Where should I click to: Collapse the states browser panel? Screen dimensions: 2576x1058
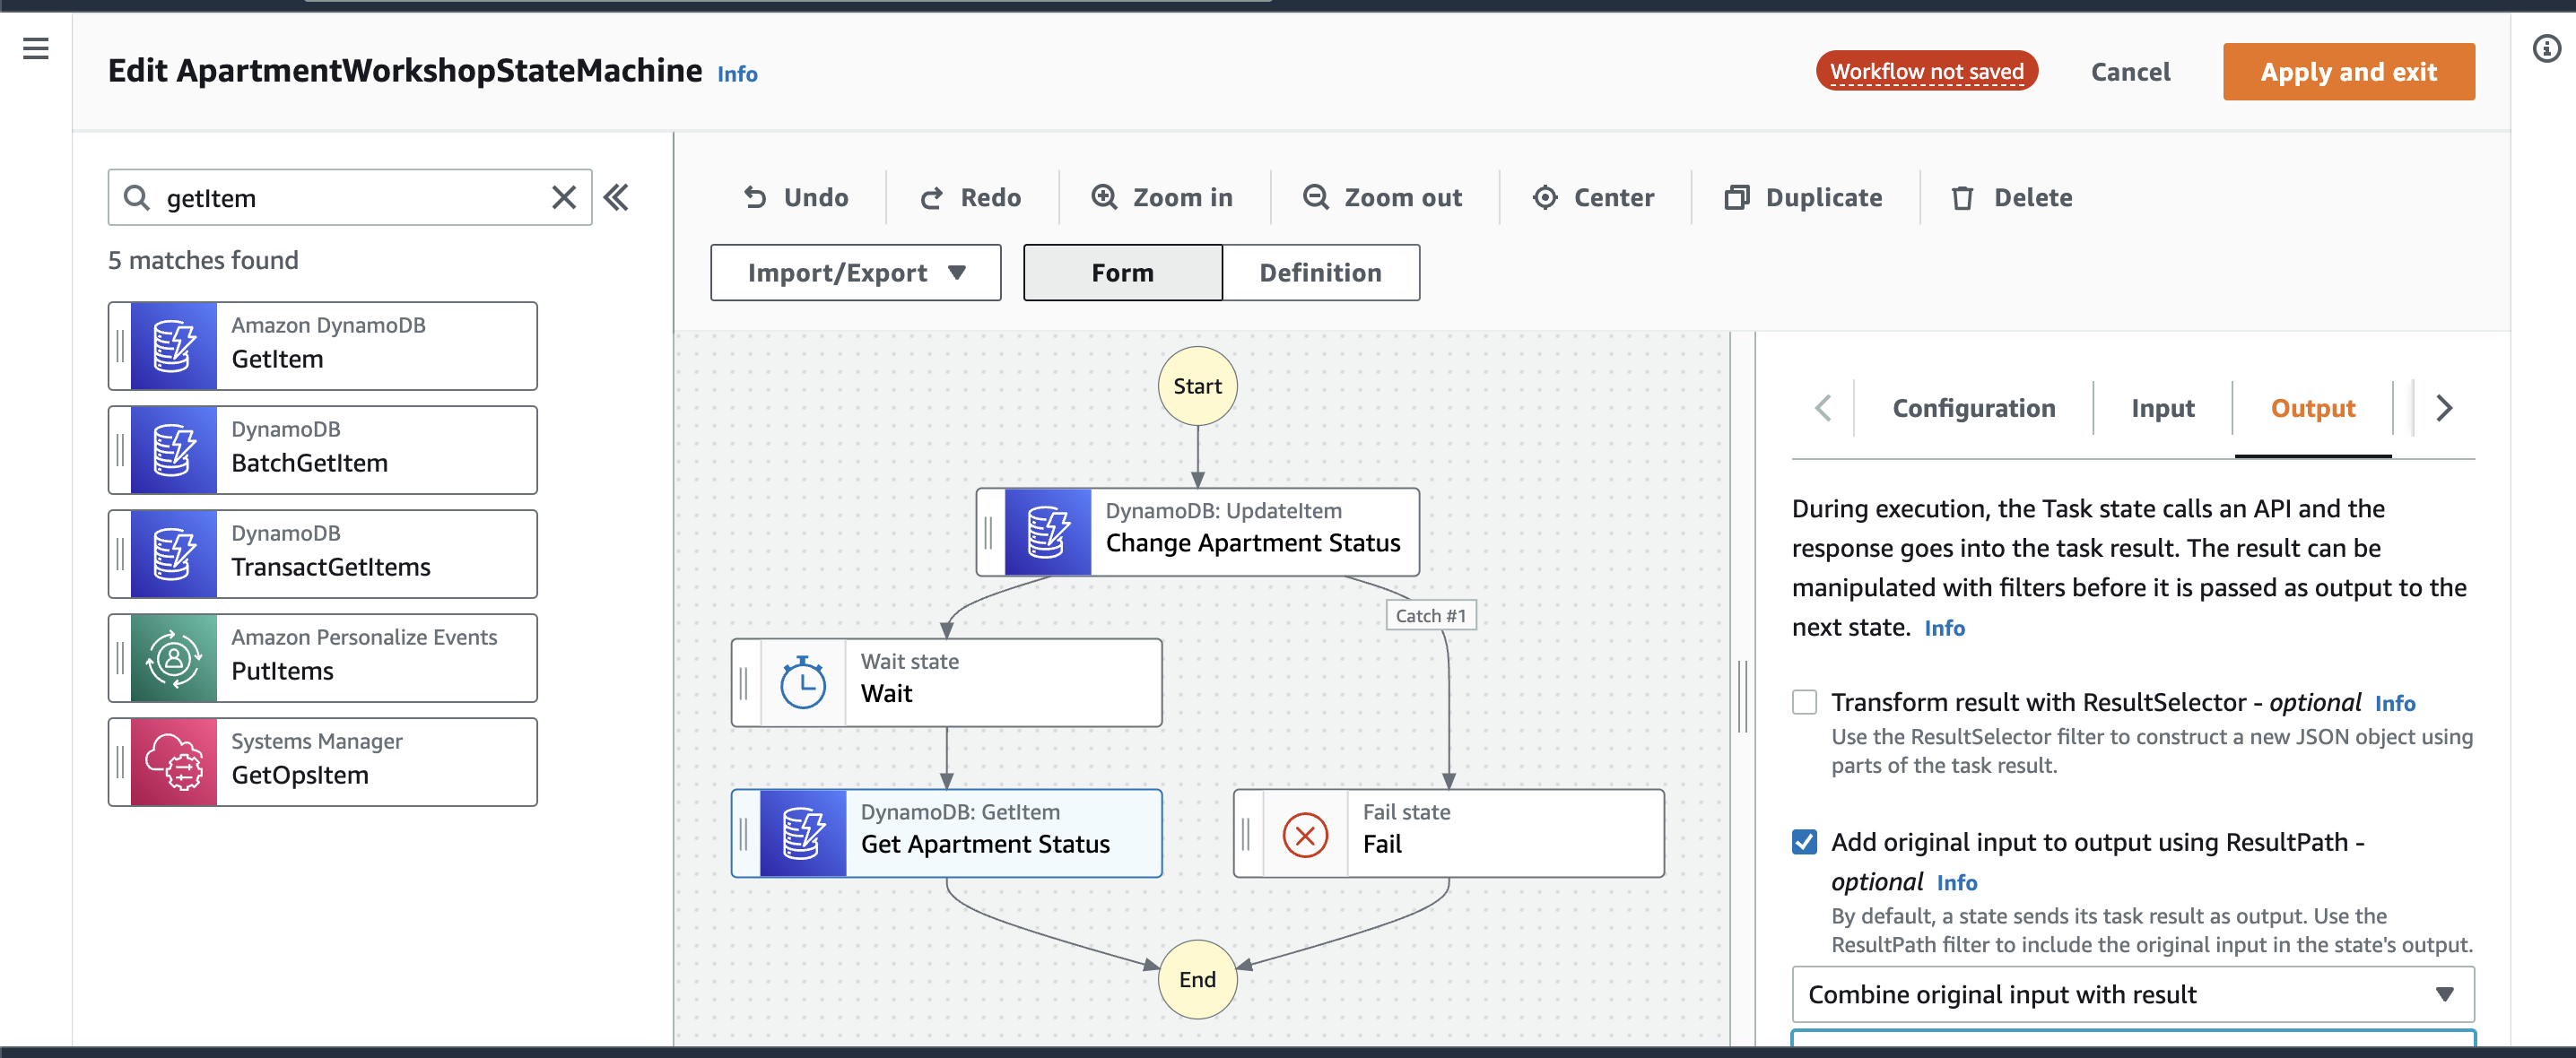(616, 197)
